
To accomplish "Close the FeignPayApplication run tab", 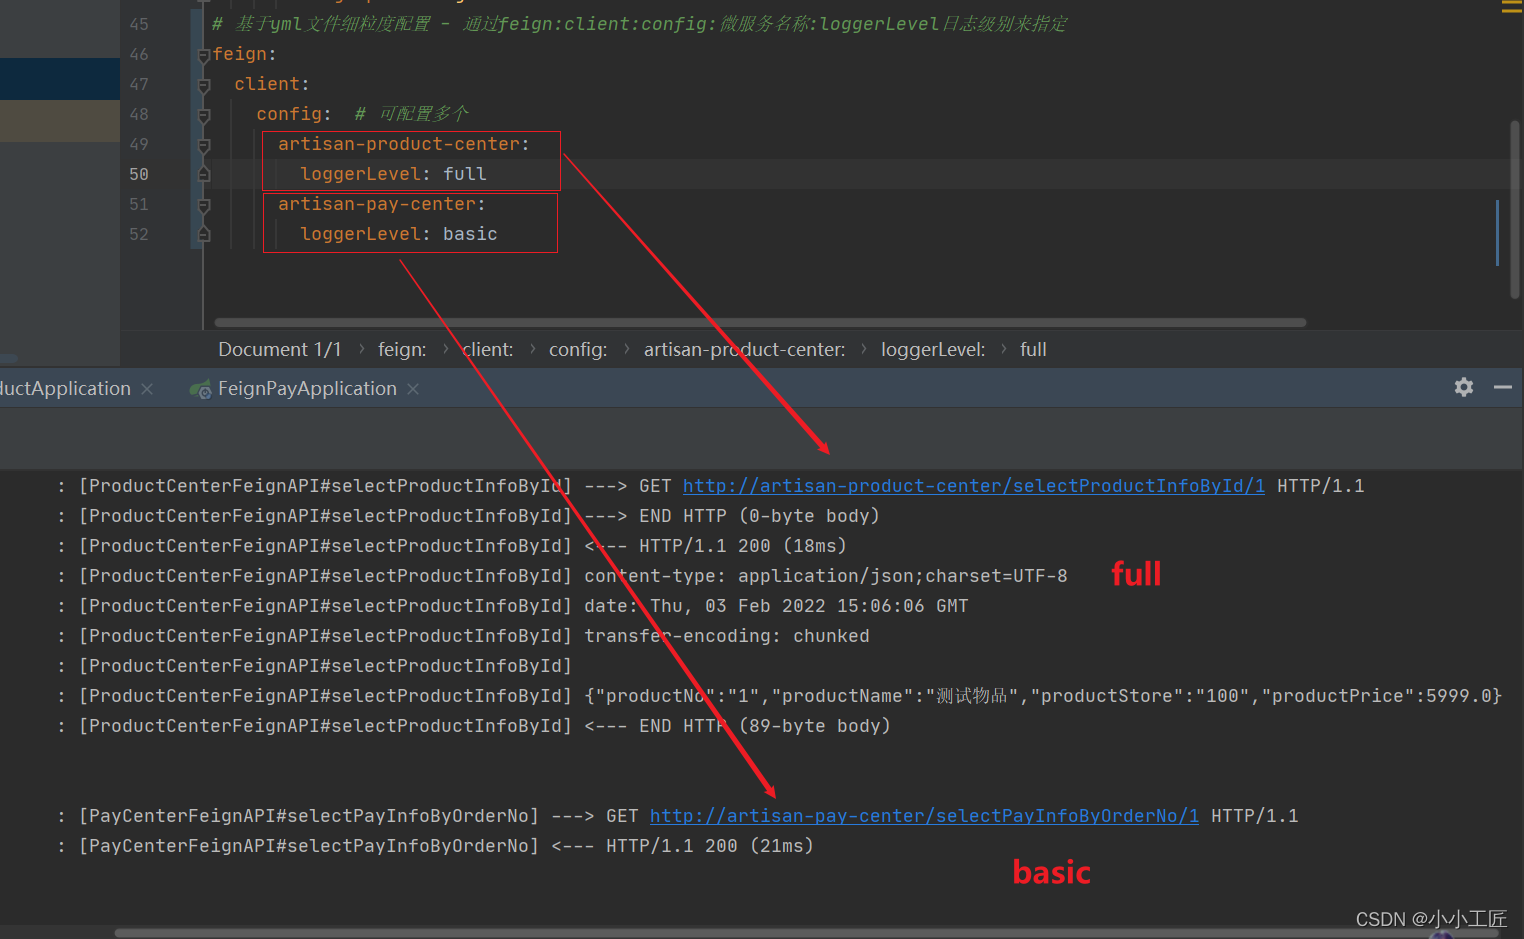I will 413,389.
